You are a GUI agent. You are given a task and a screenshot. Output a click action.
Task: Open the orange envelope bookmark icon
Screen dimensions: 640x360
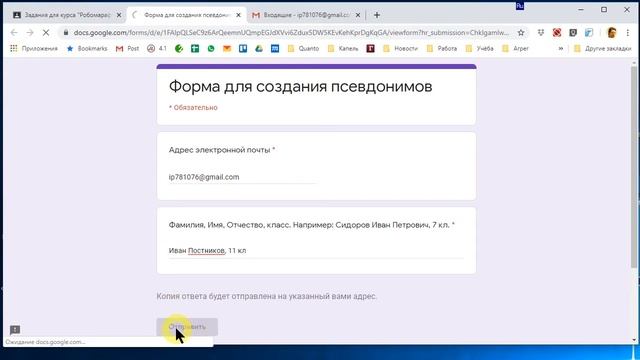pos(227,49)
